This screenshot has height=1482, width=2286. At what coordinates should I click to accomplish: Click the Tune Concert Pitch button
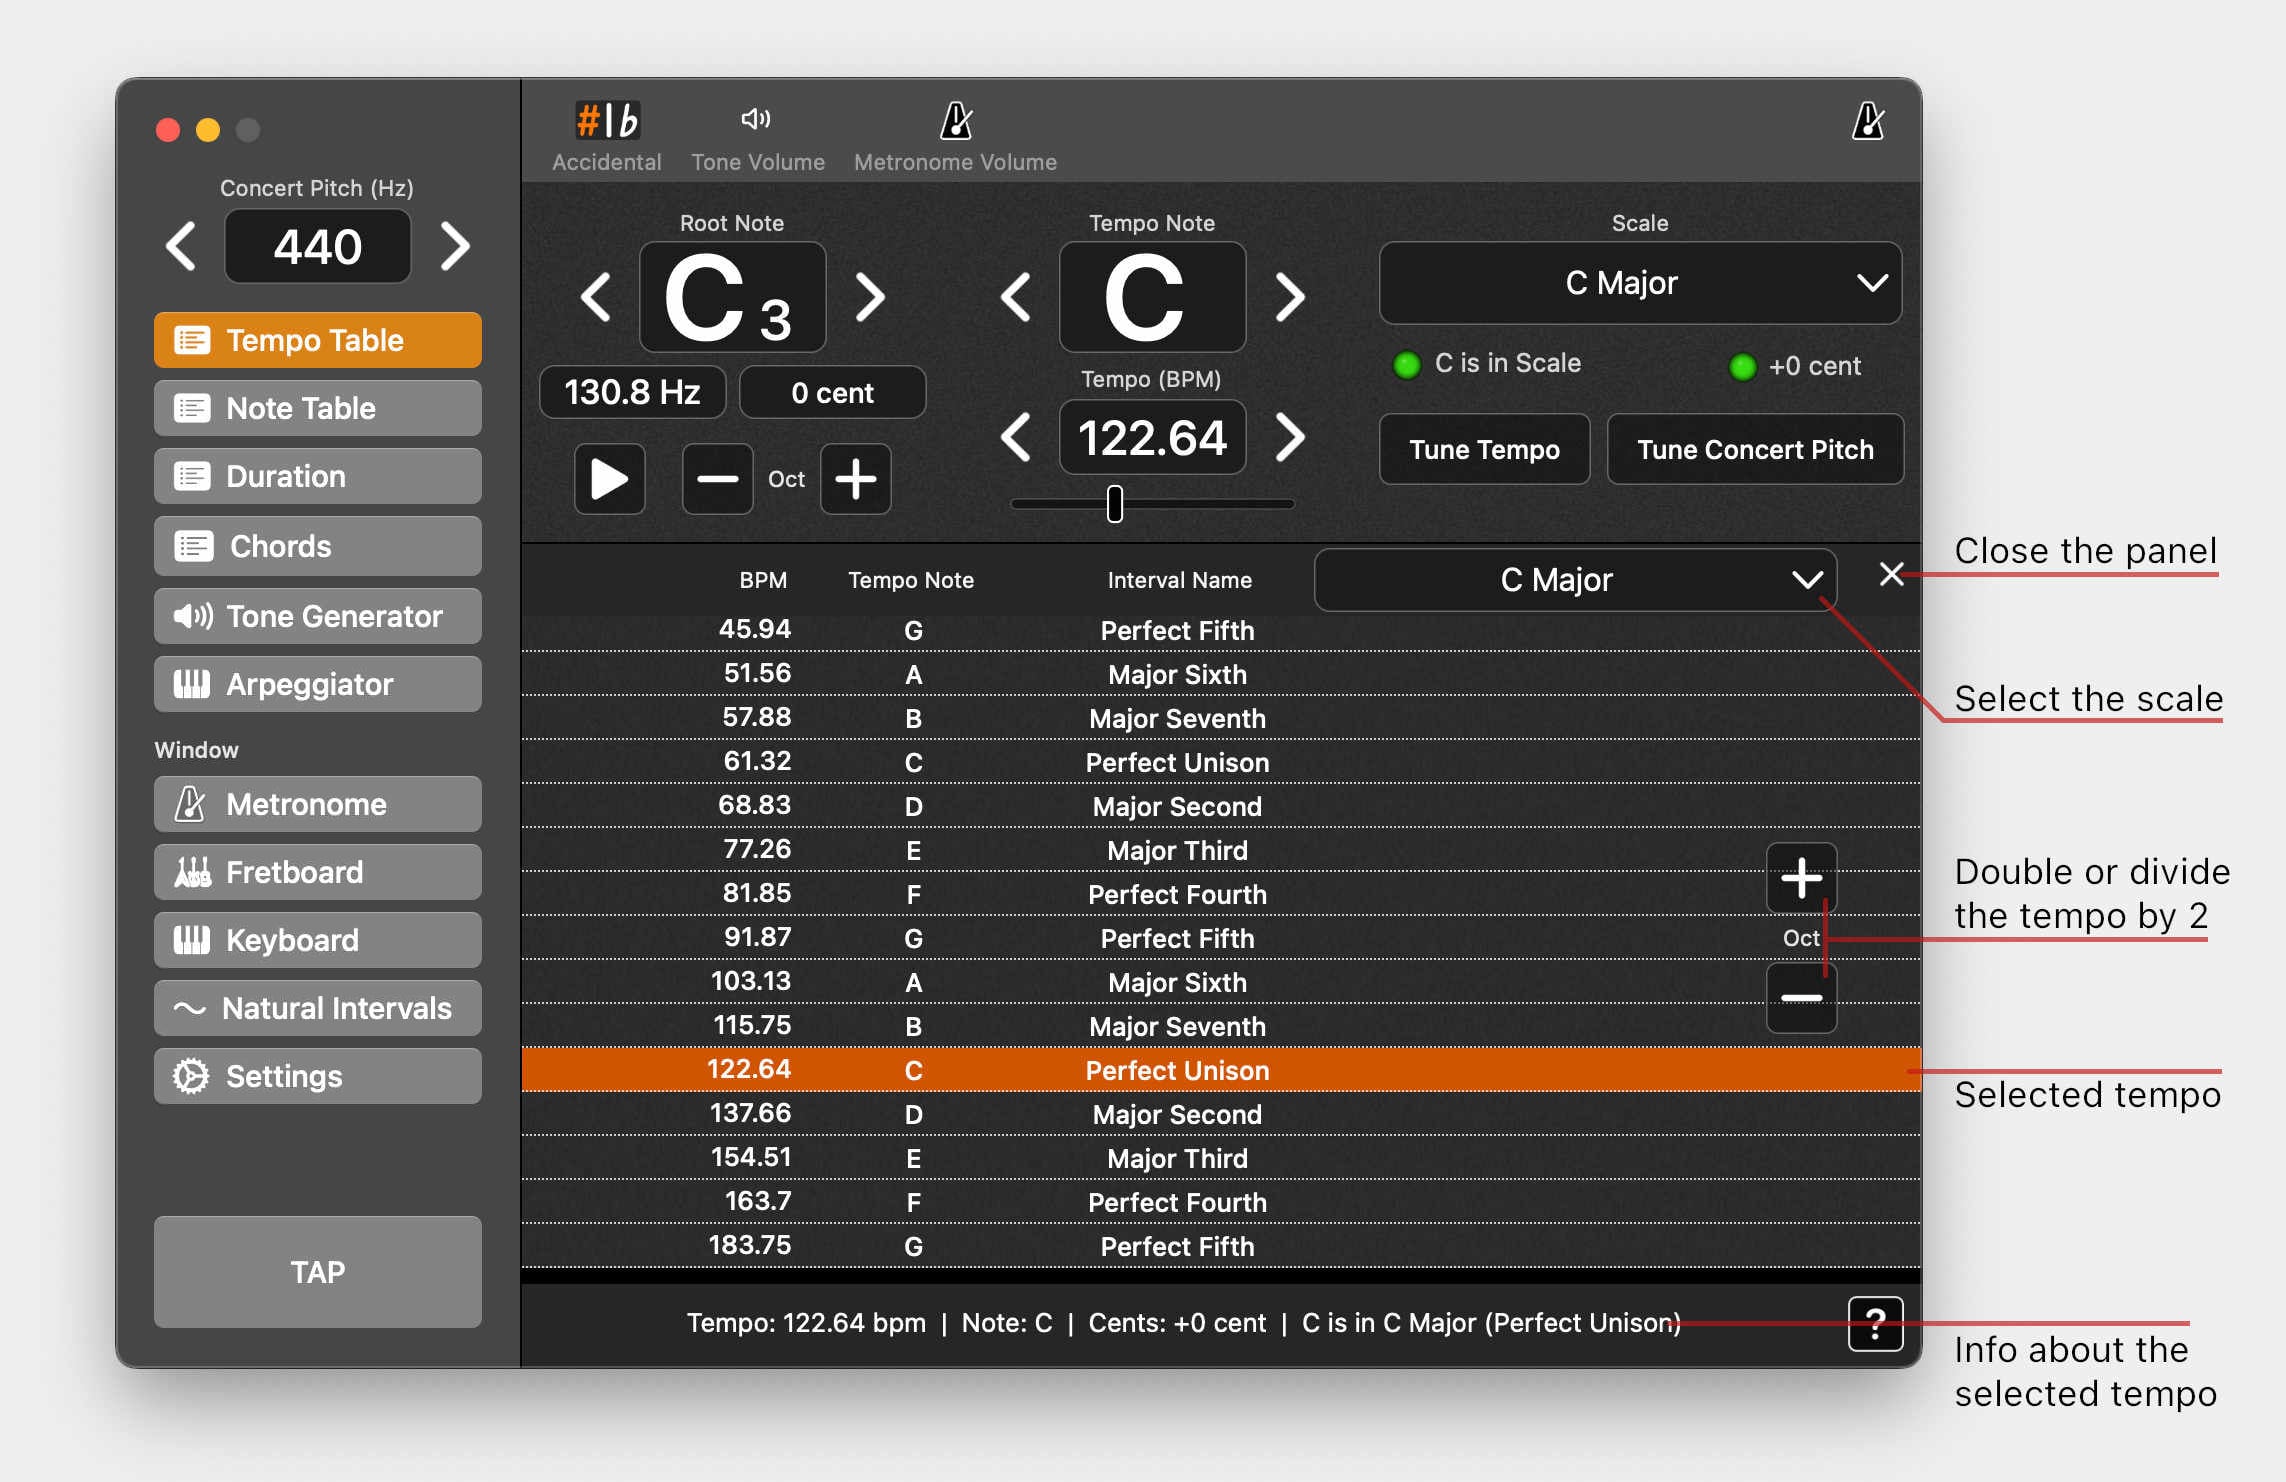(x=1754, y=450)
